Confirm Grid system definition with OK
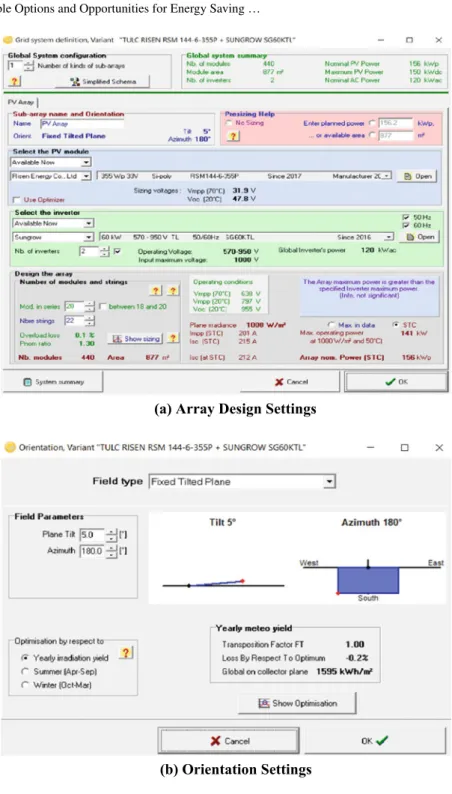The width and height of the screenshot is (452, 794). click(396, 382)
